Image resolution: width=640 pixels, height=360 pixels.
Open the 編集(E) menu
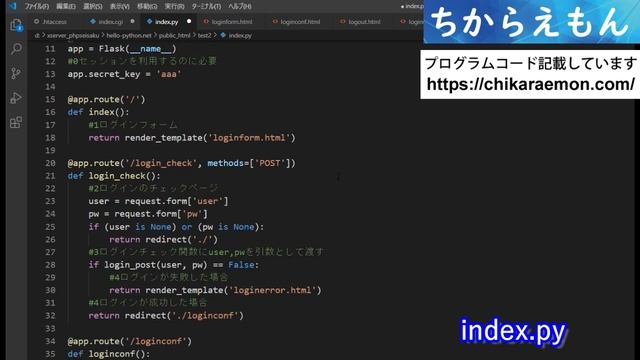66,7
